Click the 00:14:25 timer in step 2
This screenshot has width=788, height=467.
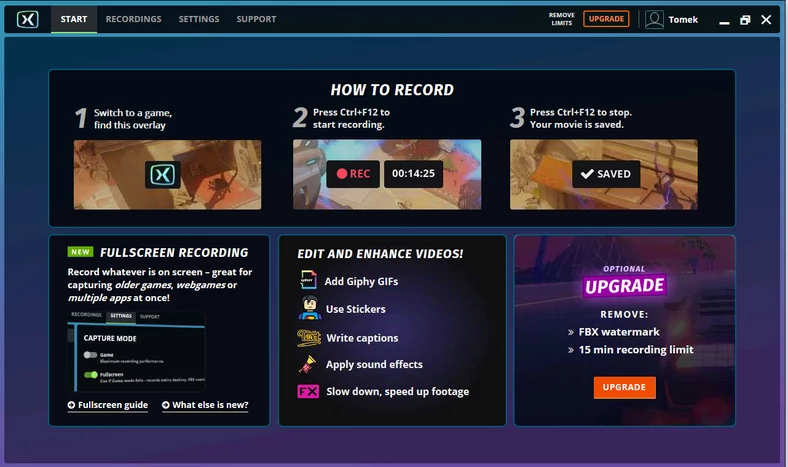coord(413,174)
